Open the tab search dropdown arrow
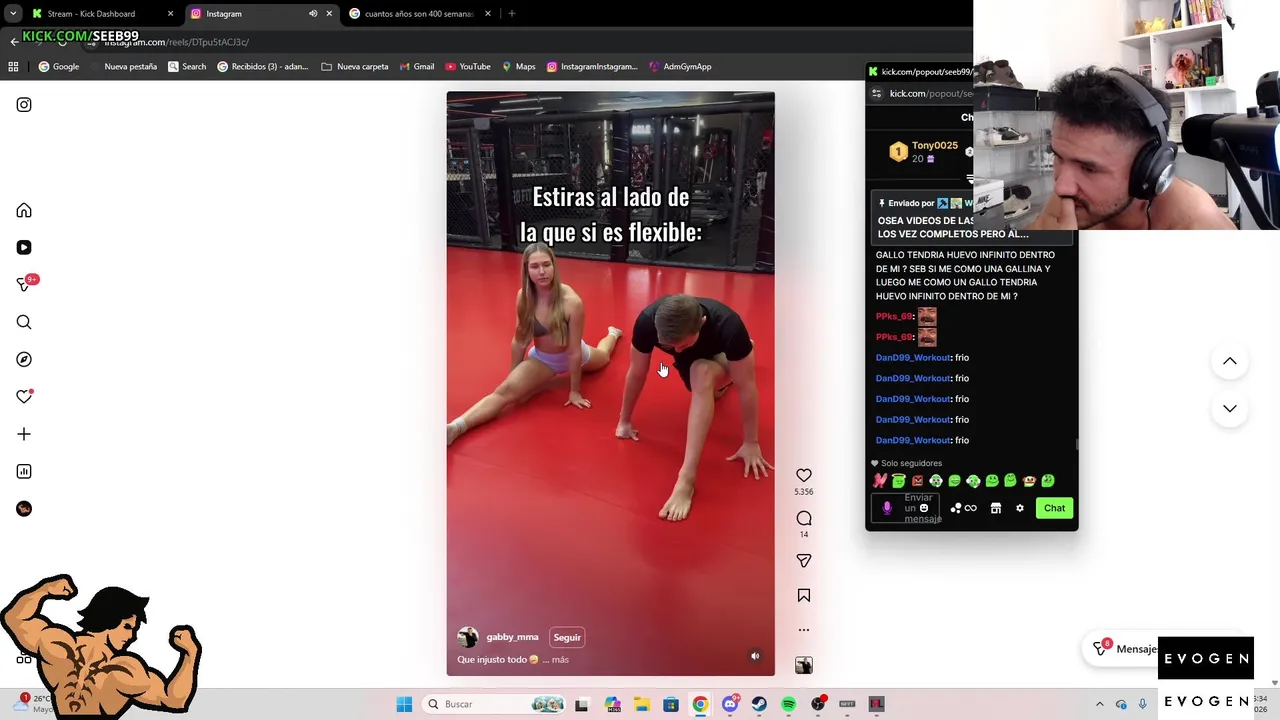The height and width of the screenshot is (720, 1280). [x=13, y=14]
